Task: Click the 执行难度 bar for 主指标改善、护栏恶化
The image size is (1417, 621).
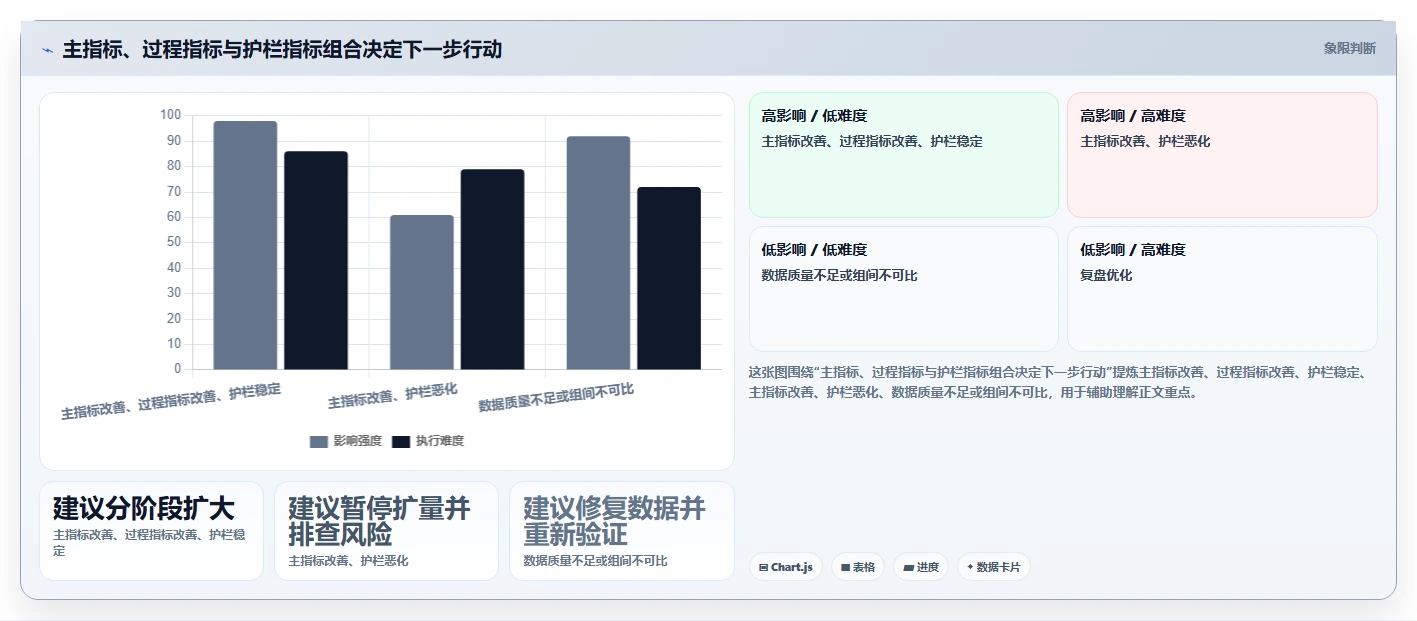Action: point(492,269)
